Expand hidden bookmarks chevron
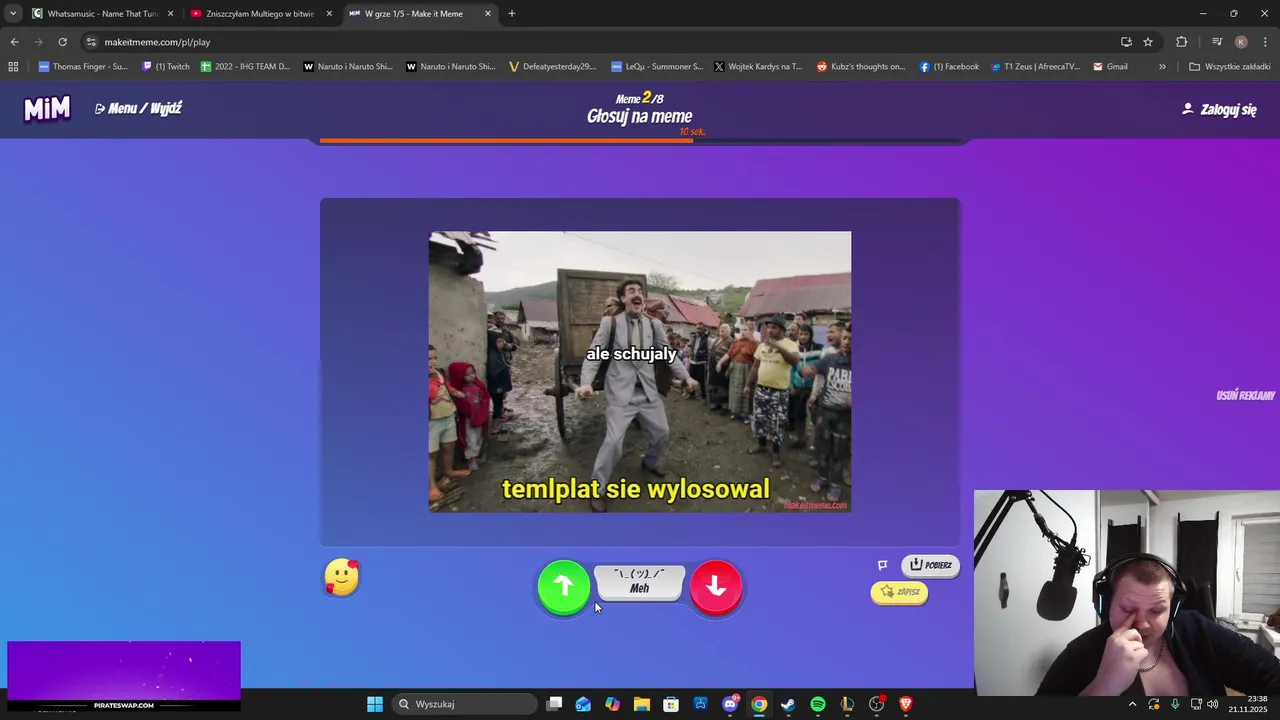The height and width of the screenshot is (720, 1280). (1162, 67)
